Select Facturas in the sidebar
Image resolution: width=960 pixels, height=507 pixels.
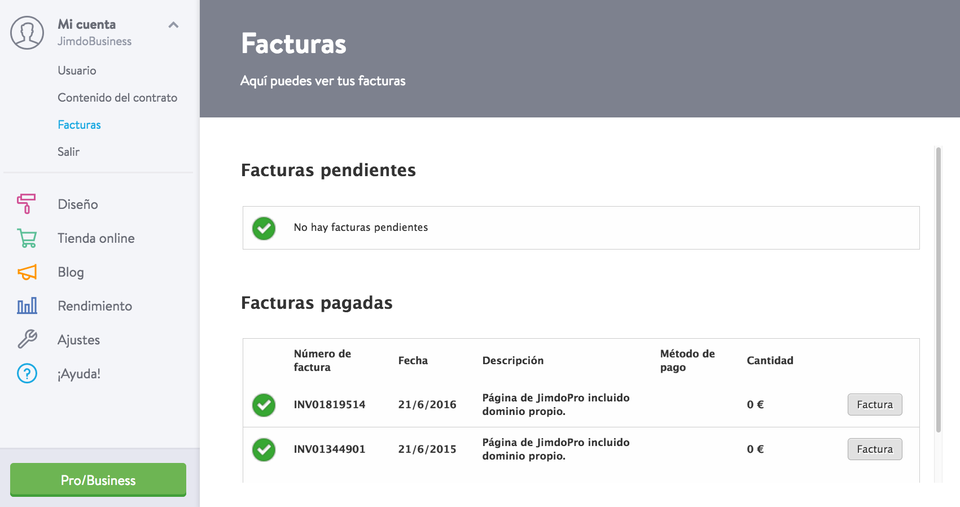pyautogui.click(x=79, y=124)
